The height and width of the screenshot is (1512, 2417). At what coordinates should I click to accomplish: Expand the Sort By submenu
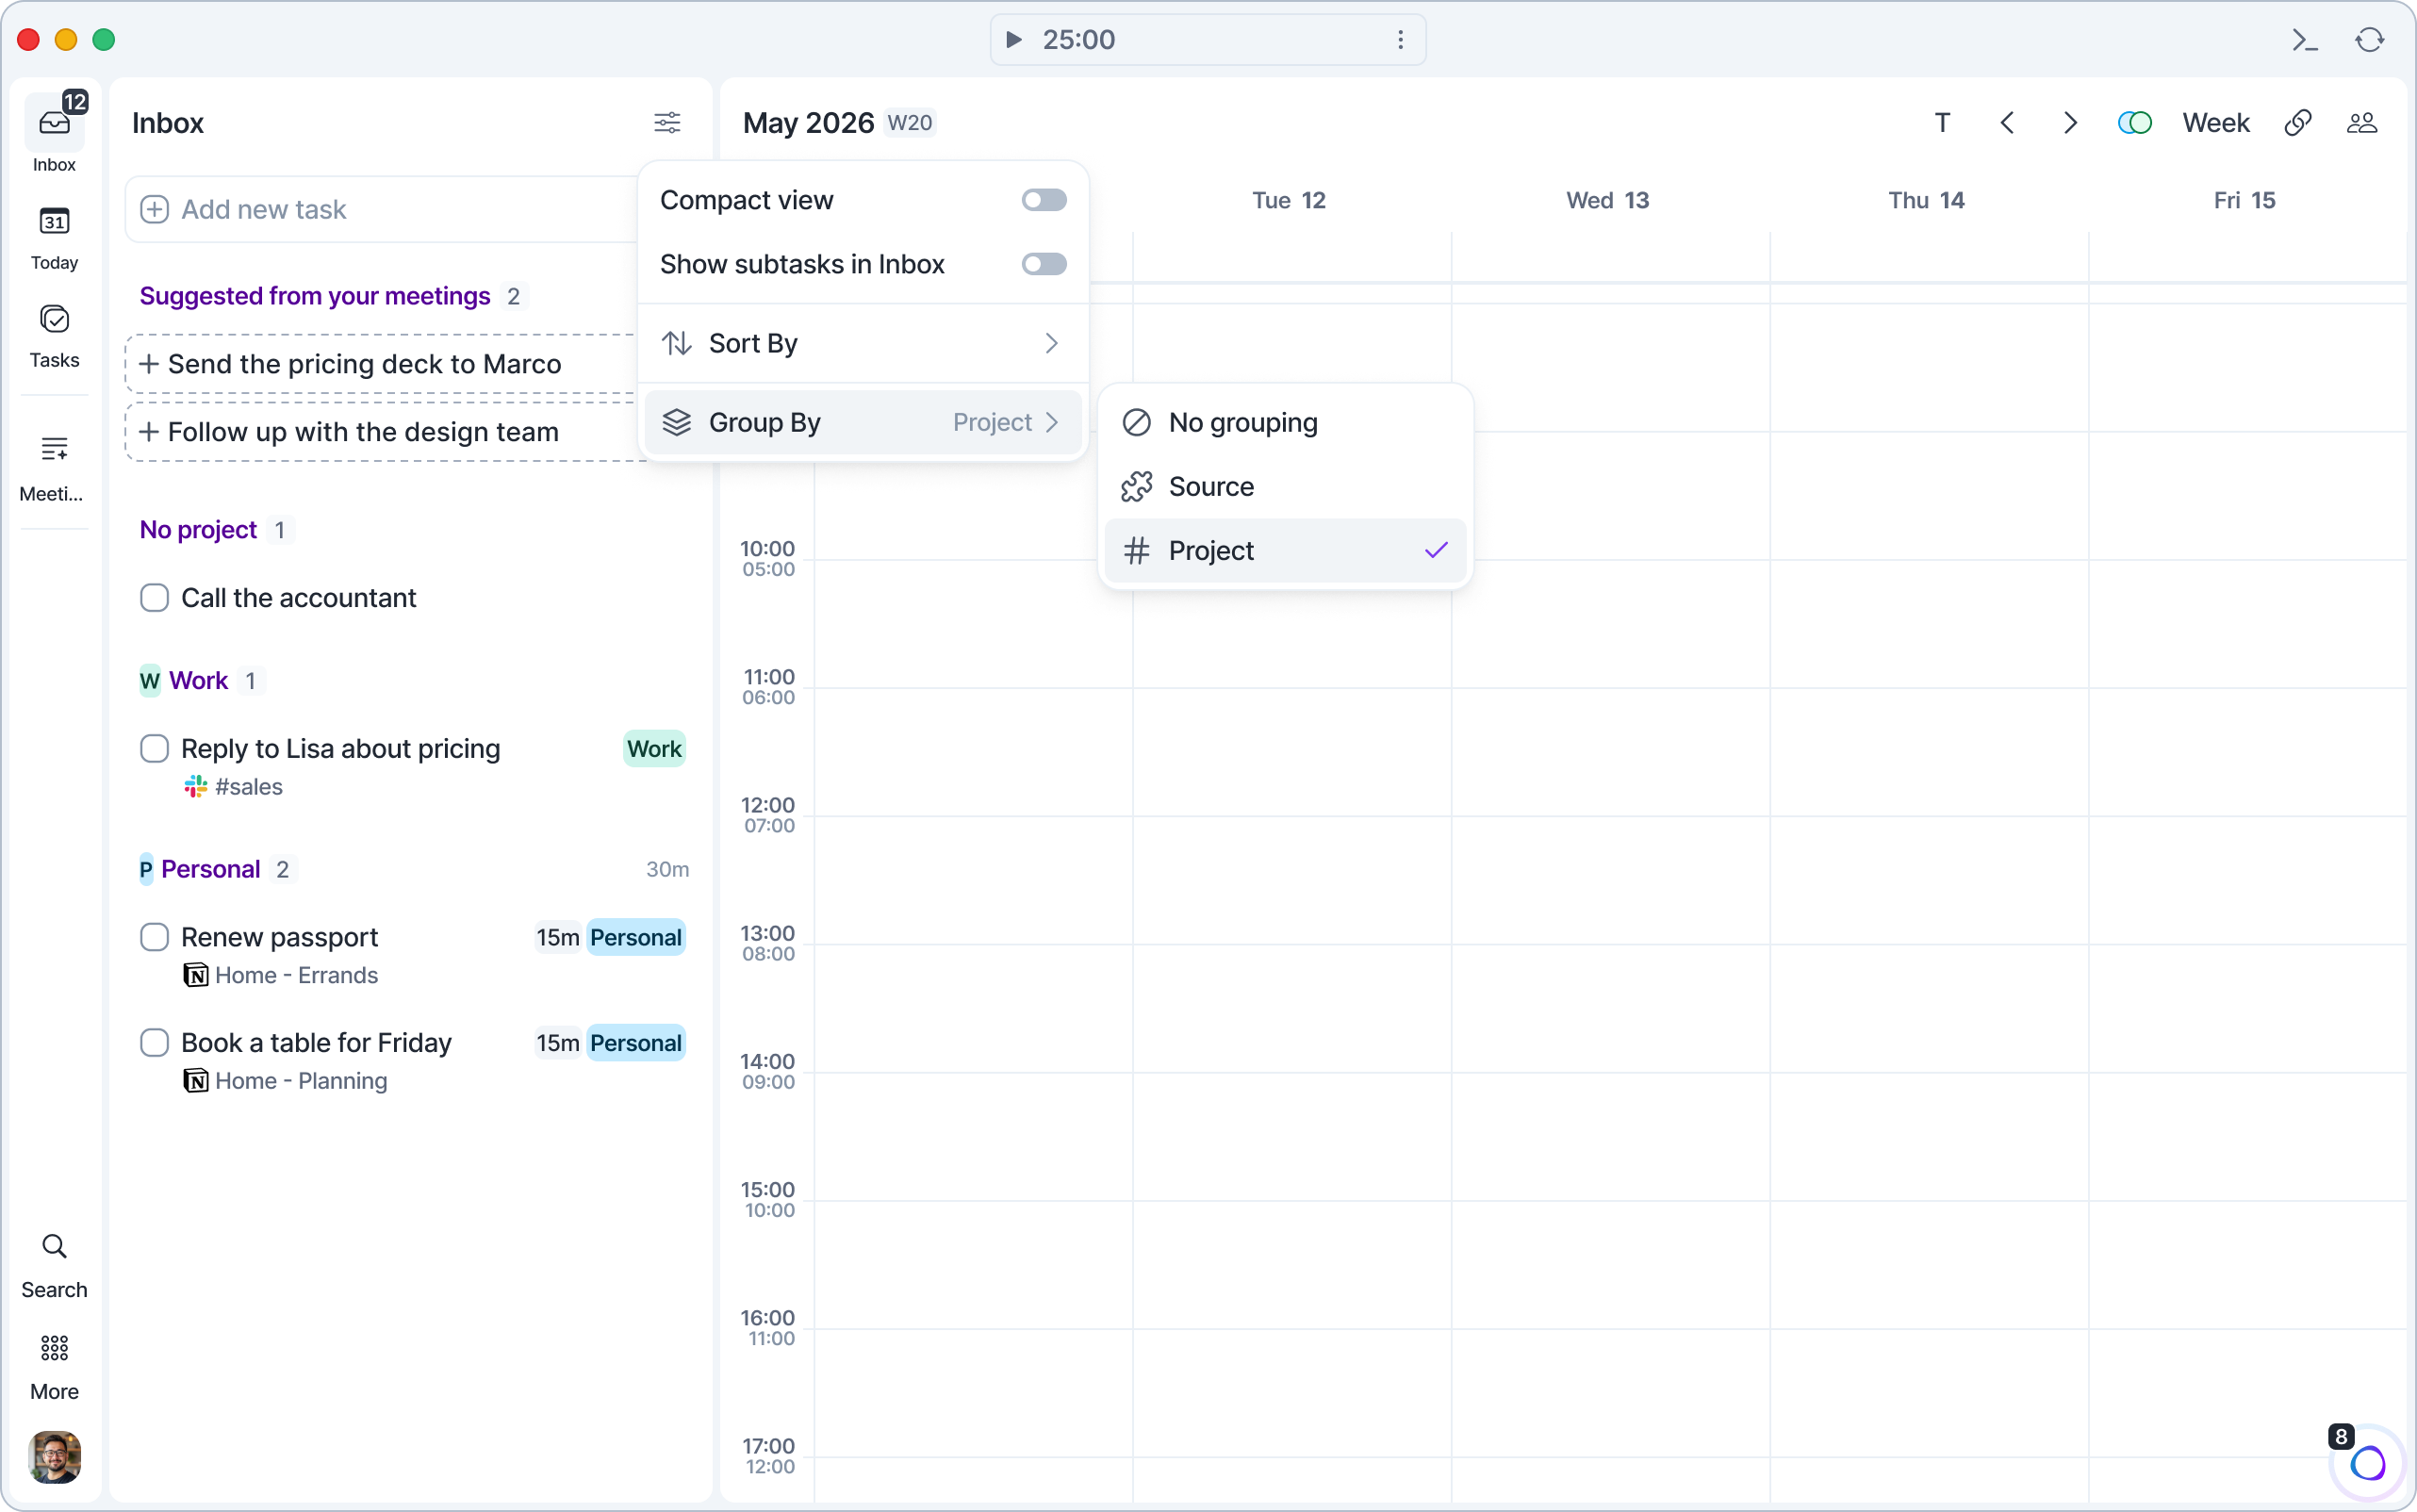(x=862, y=343)
